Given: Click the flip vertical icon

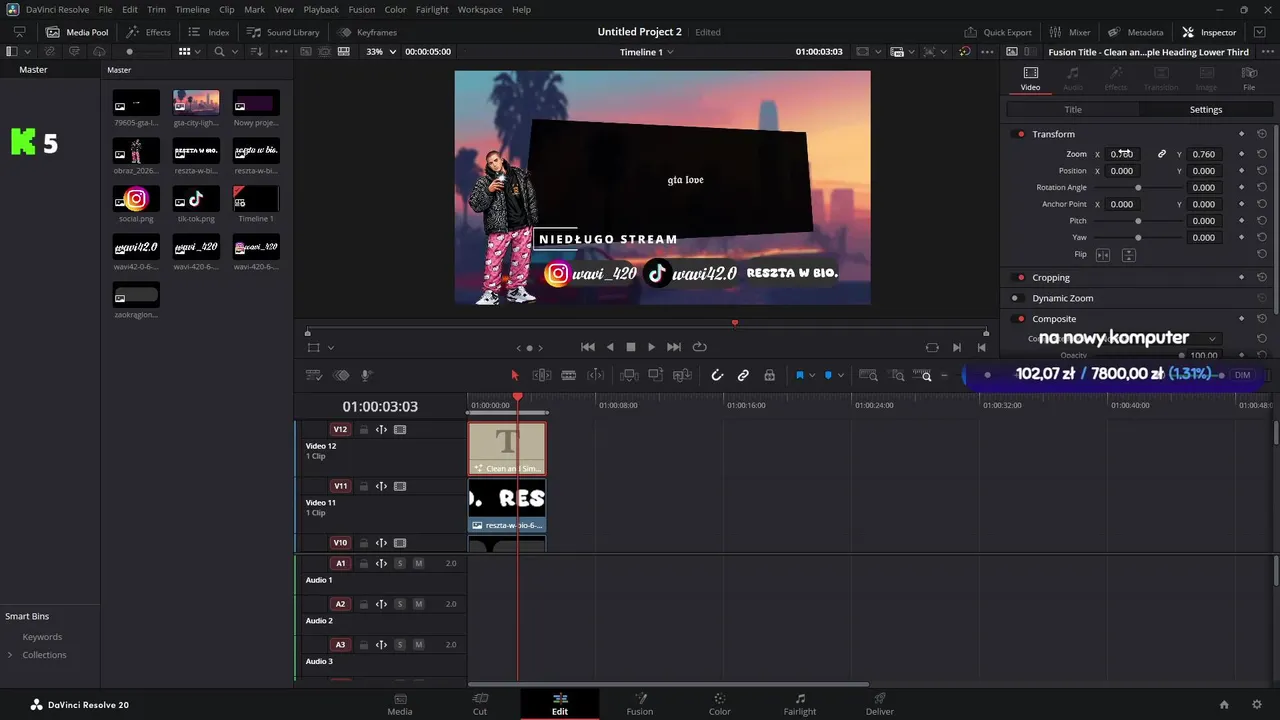Looking at the screenshot, I should tap(1128, 255).
